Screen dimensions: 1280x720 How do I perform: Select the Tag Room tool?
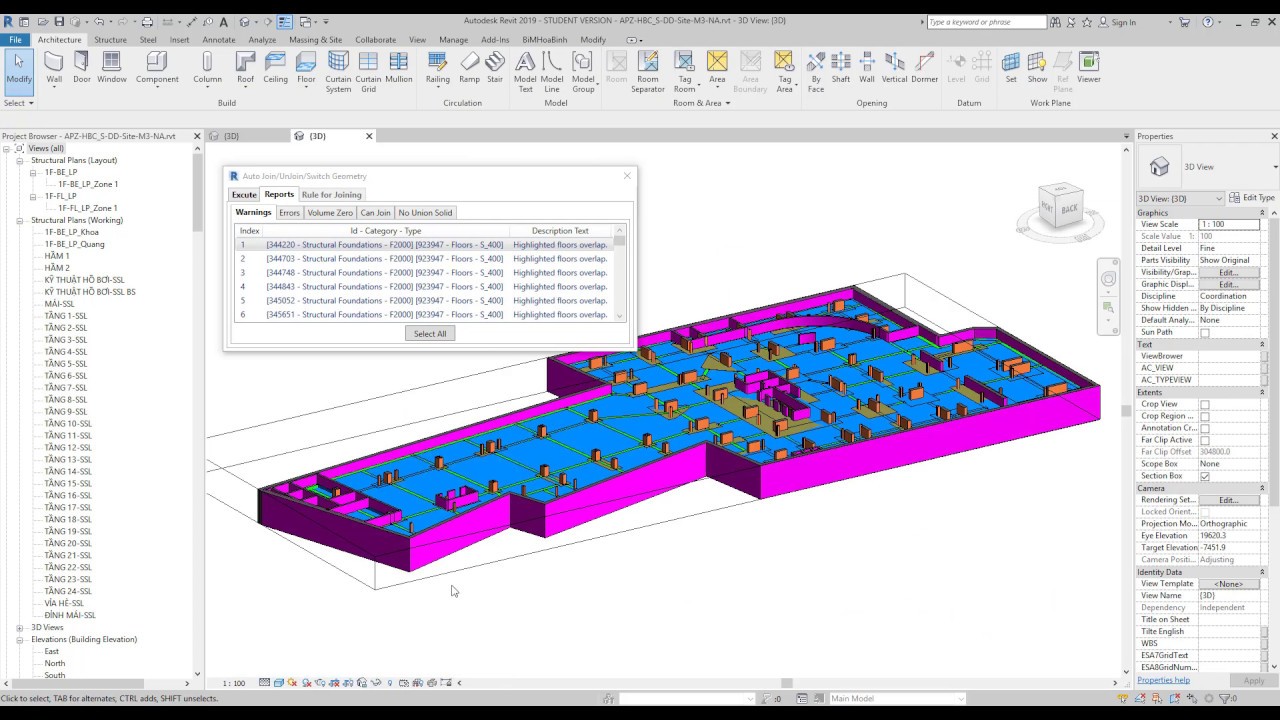(x=685, y=72)
